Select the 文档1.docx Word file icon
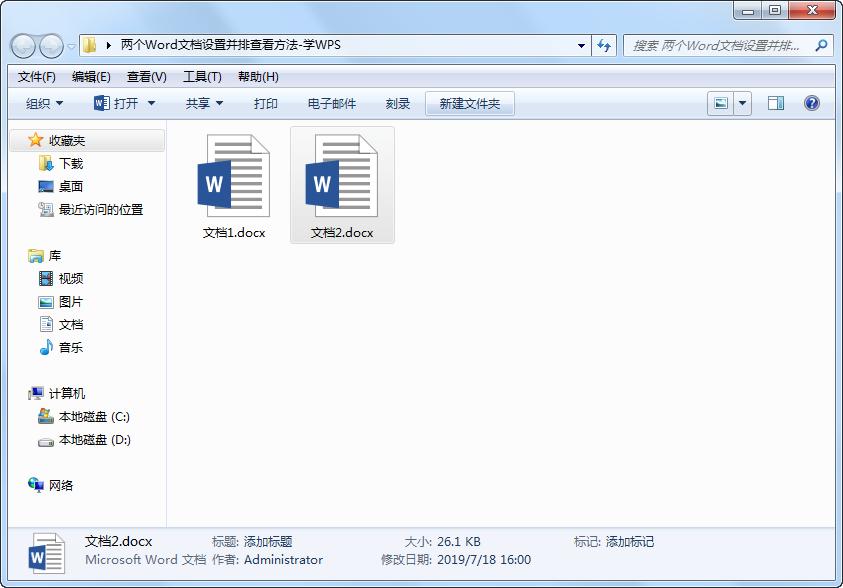 click(234, 176)
